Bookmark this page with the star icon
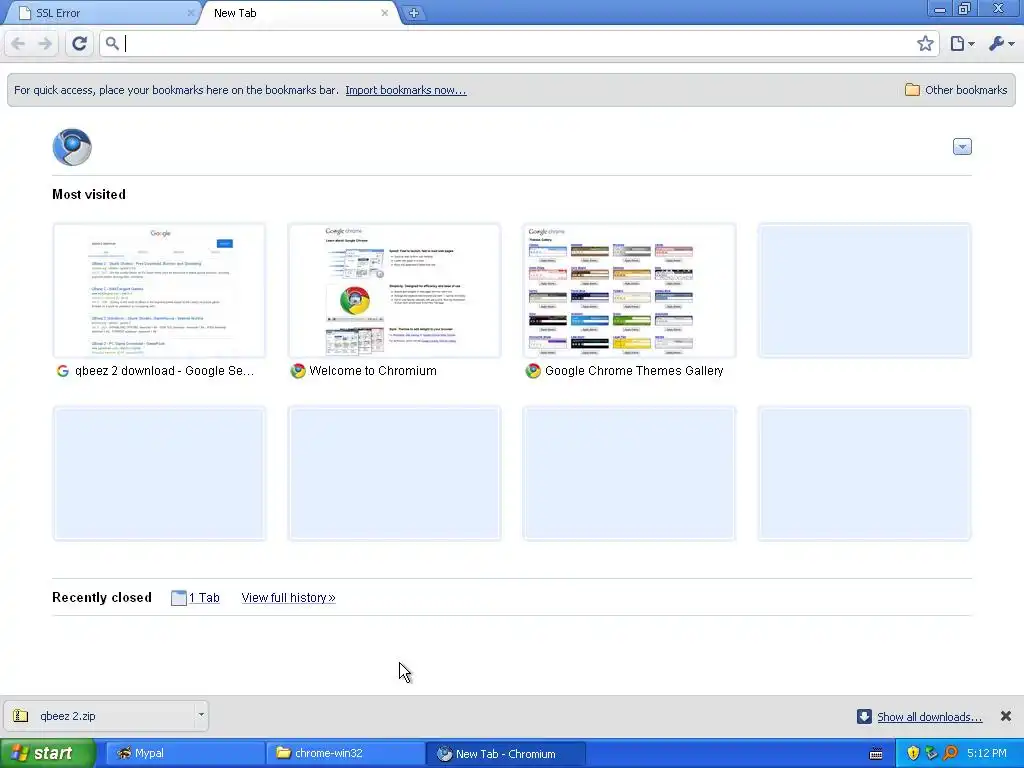The width and height of the screenshot is (1024, 768). click(x=925, y=44)
